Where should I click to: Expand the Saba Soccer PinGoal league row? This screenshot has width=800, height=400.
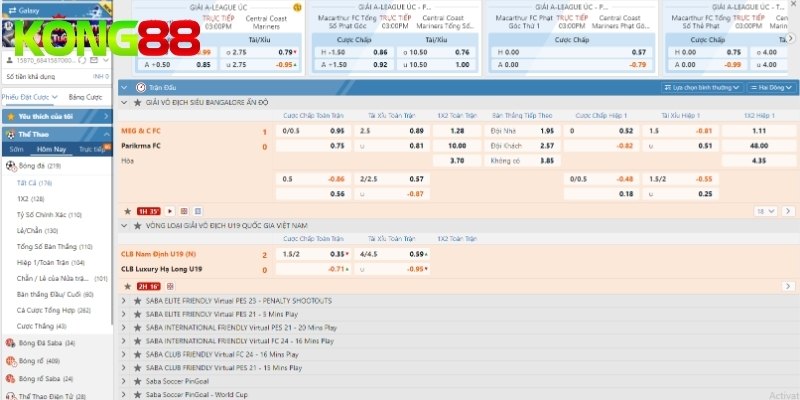[x=125, y=380]
